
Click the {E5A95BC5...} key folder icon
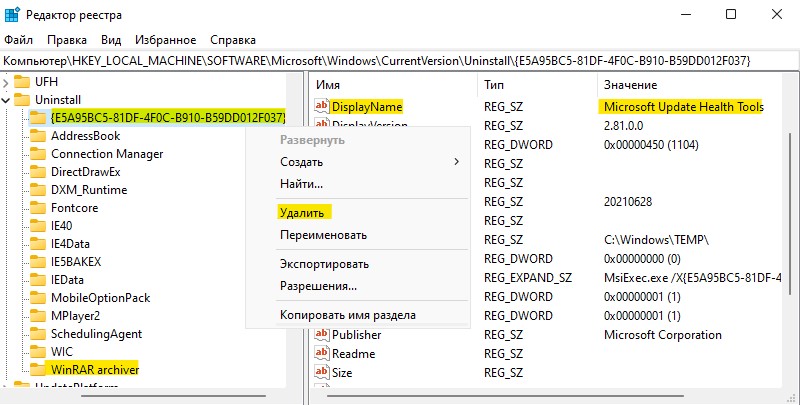[x=38, y=117]
